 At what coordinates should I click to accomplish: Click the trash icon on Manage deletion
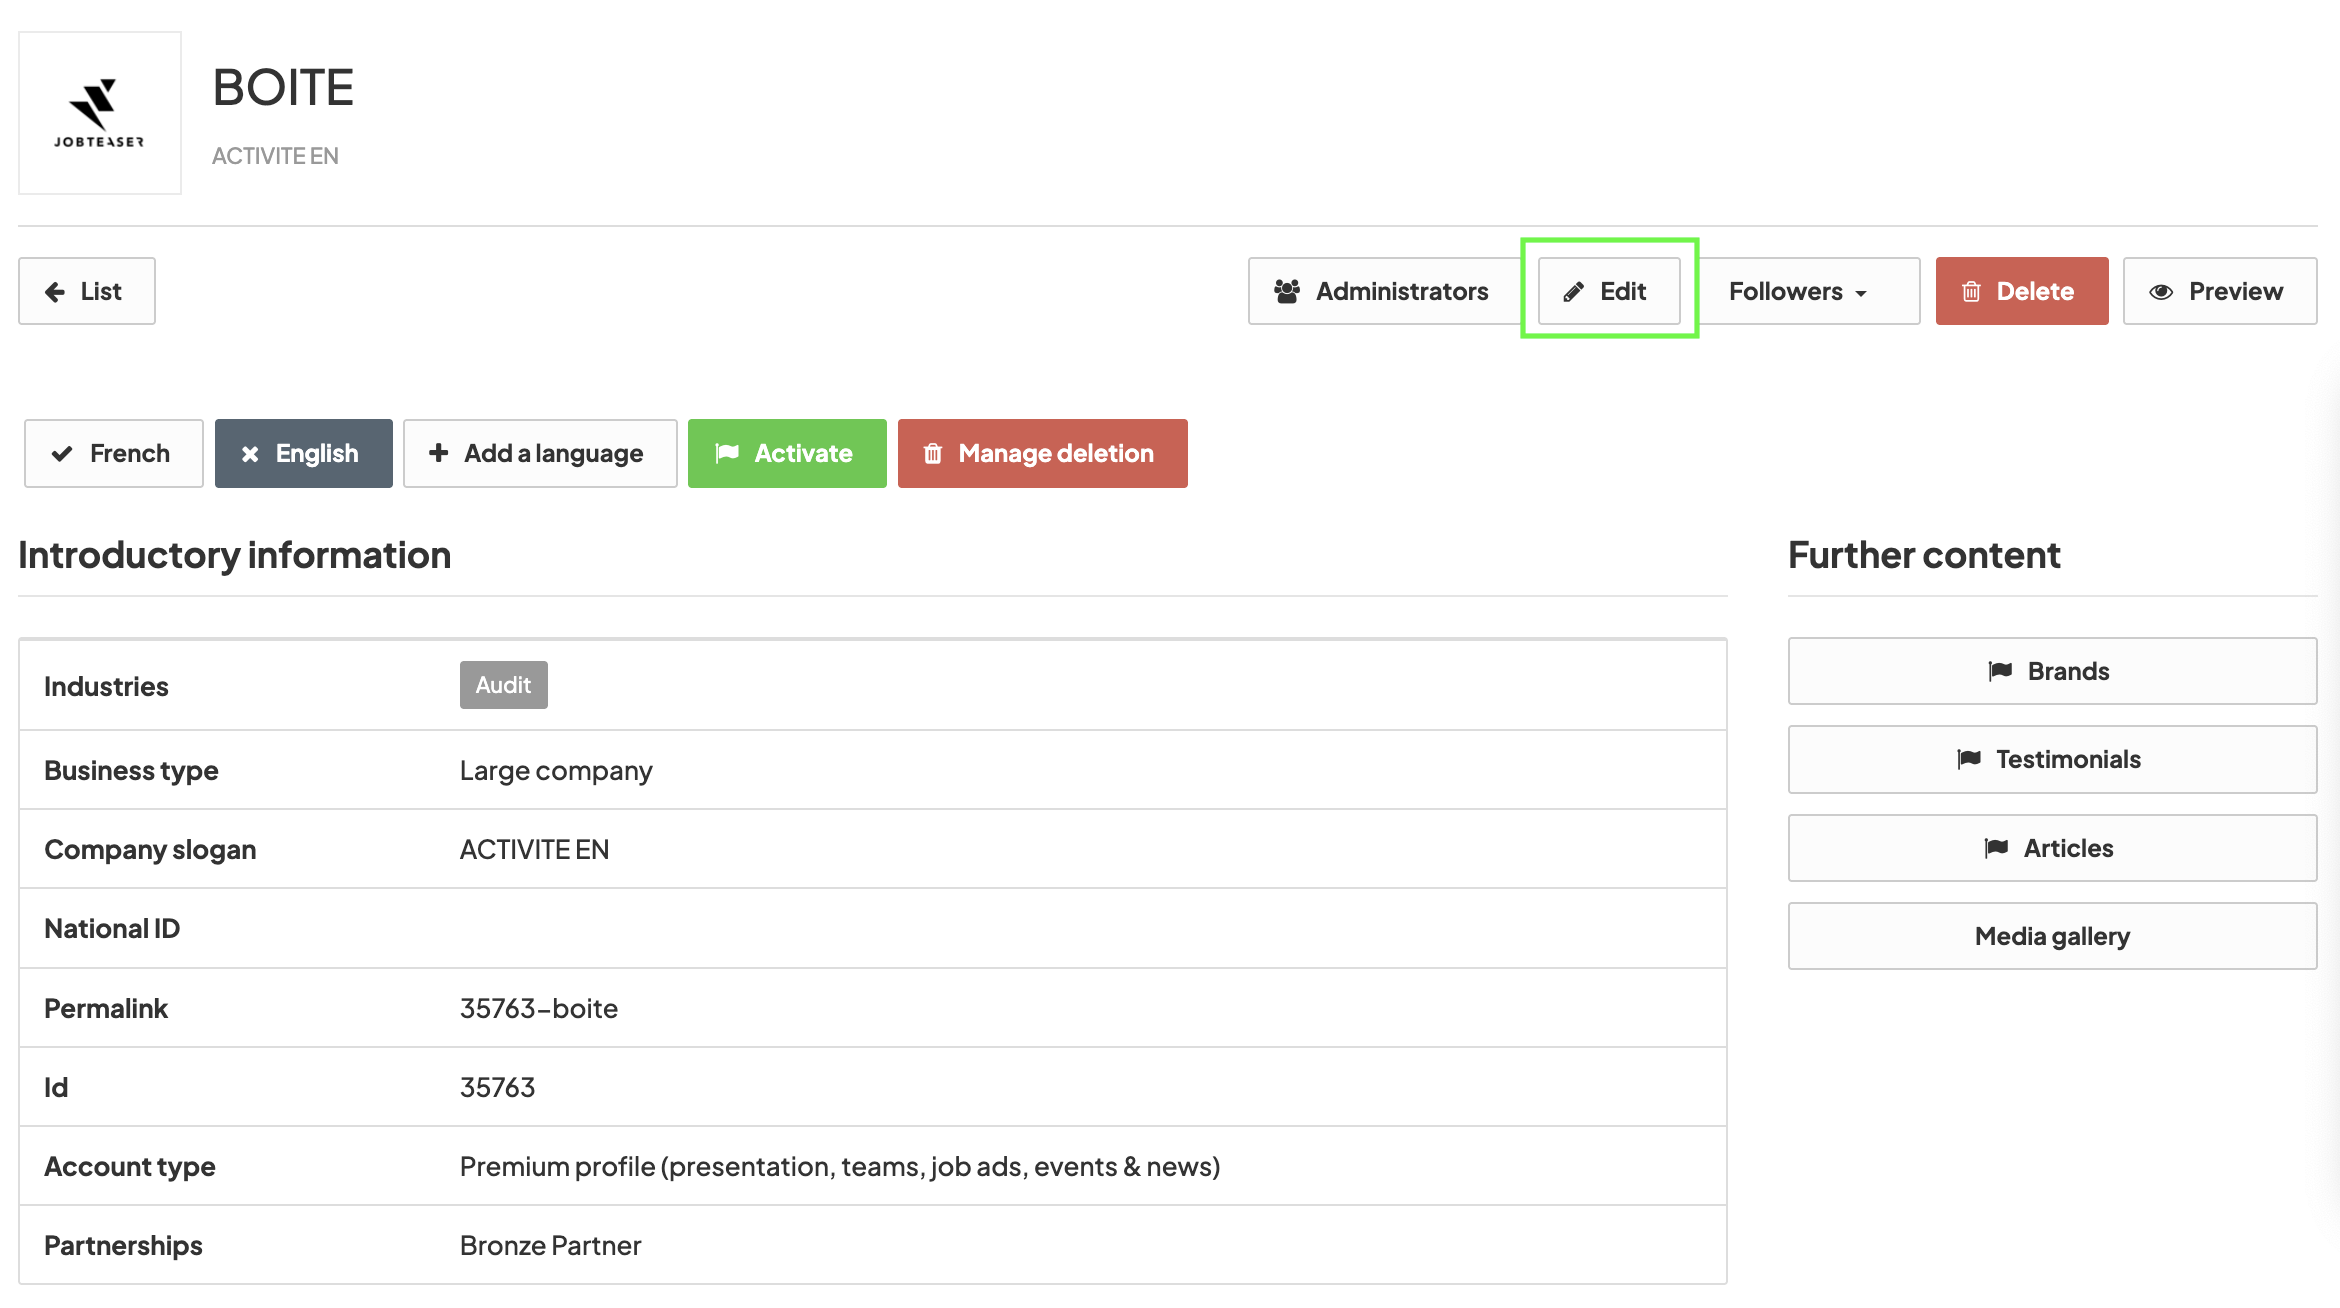[x=933, y=454]
